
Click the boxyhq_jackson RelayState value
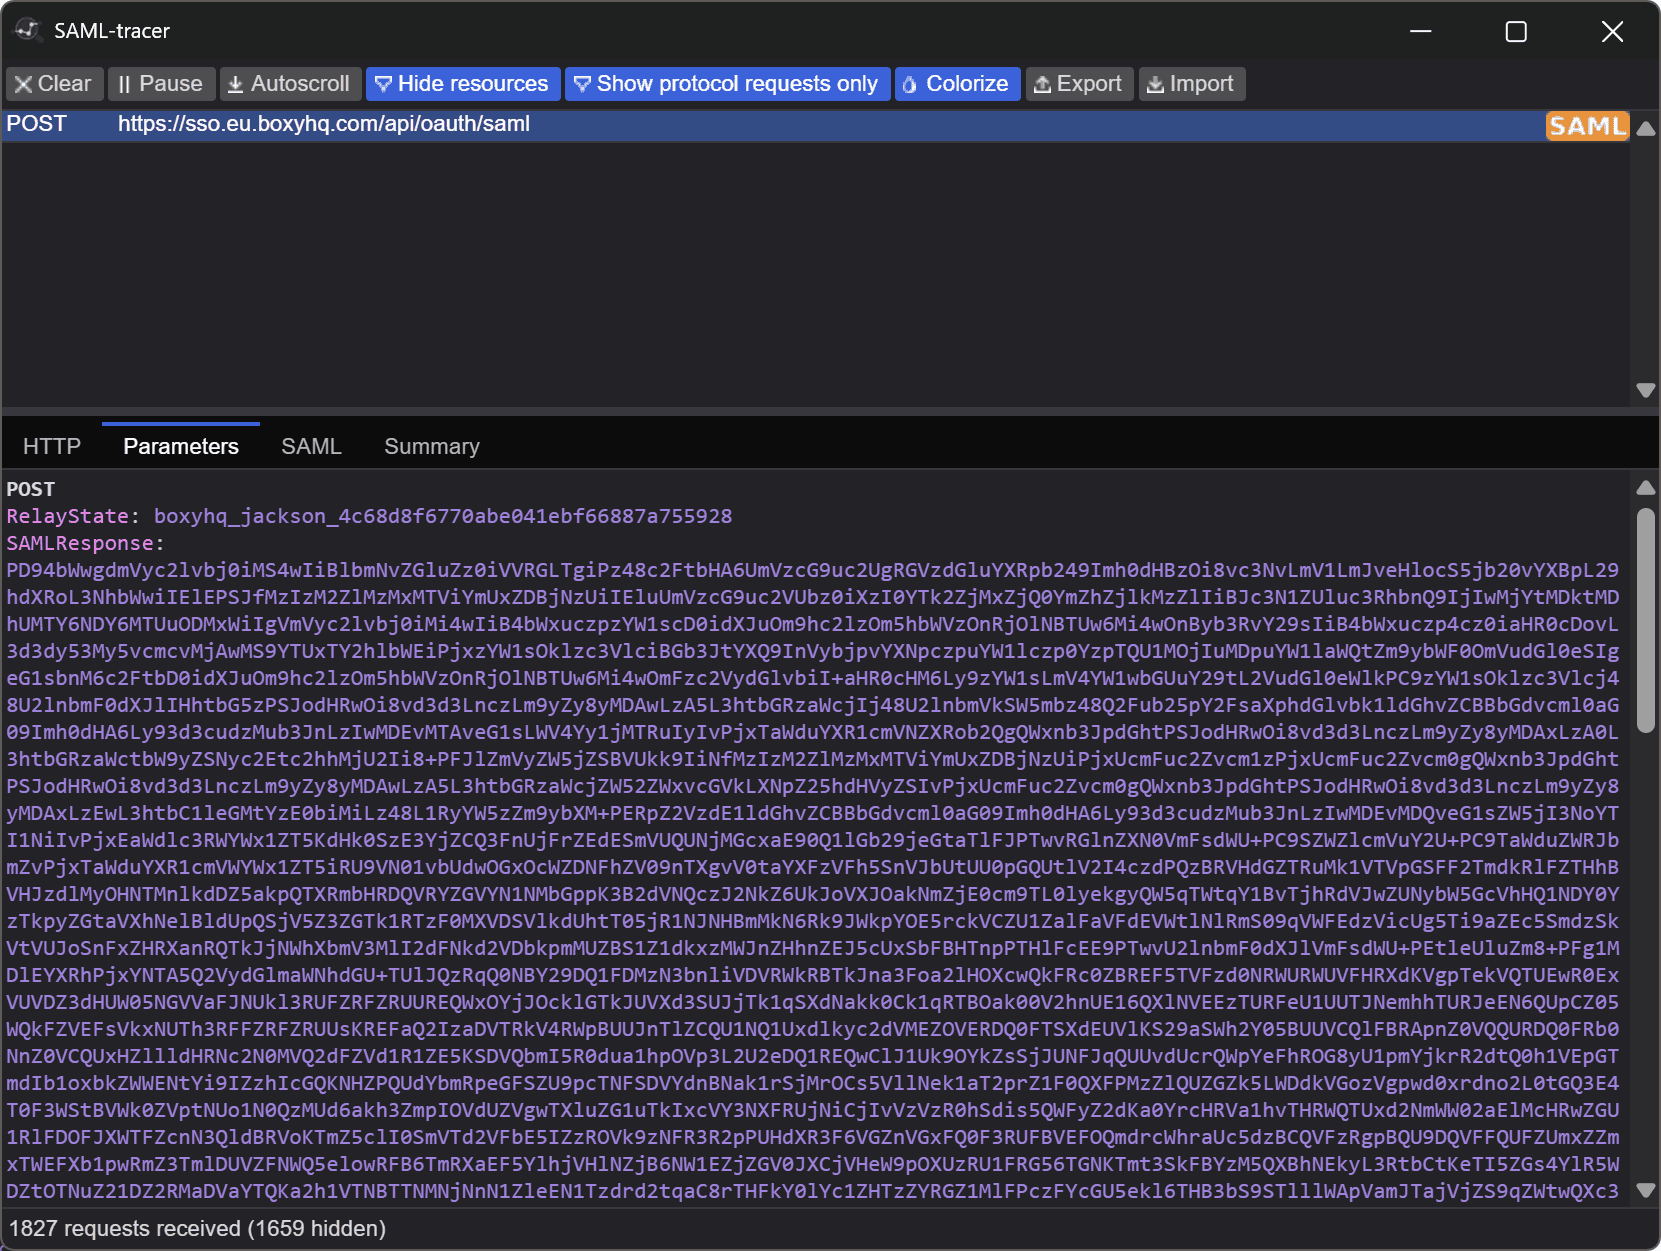tap(443, 516)
